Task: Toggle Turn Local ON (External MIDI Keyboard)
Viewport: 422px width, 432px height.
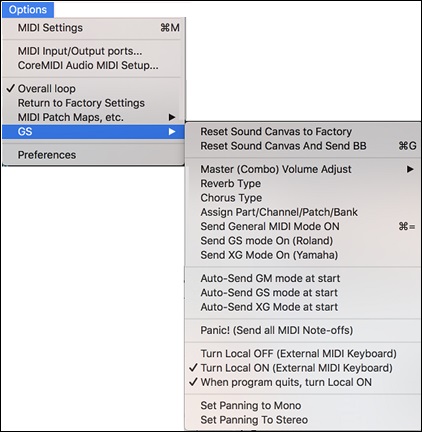Action: [303, 368]
